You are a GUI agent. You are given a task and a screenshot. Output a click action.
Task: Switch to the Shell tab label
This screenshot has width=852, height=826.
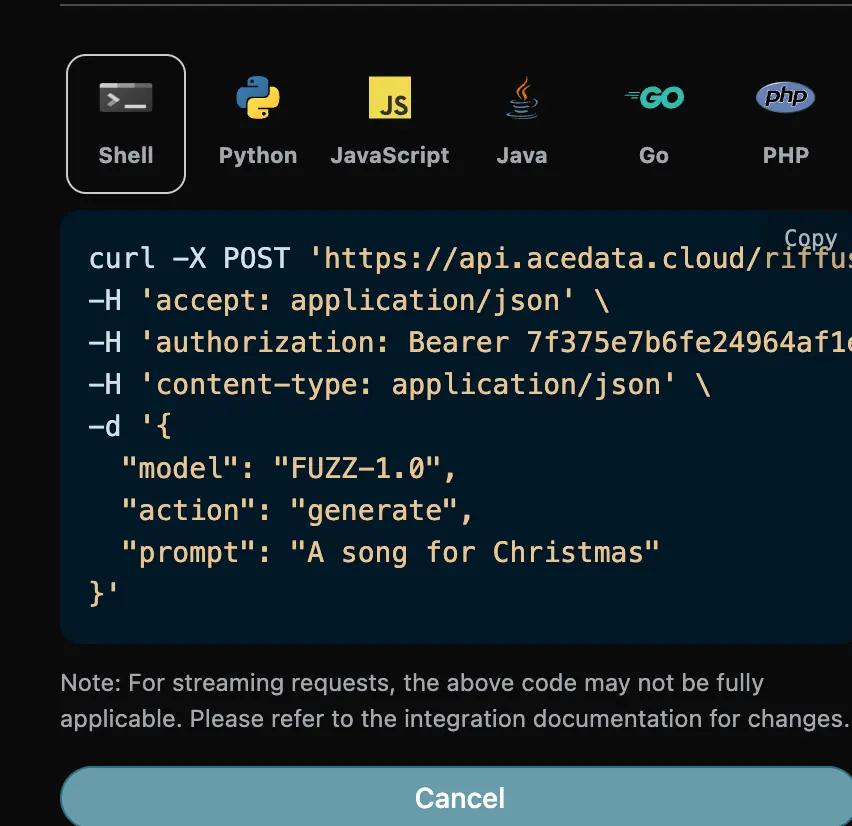click(126, 155)
